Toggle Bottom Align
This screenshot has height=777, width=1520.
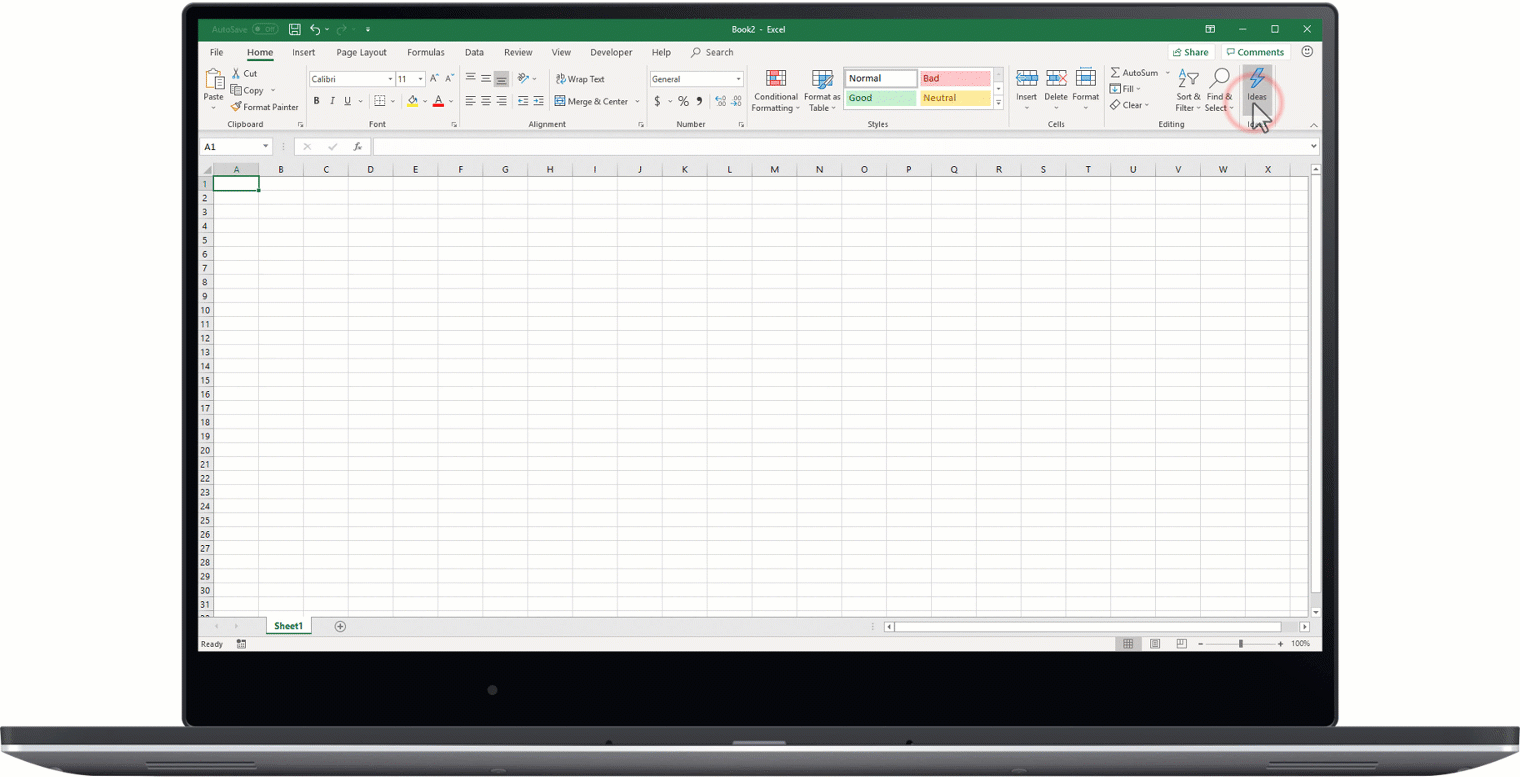point(502,79)
